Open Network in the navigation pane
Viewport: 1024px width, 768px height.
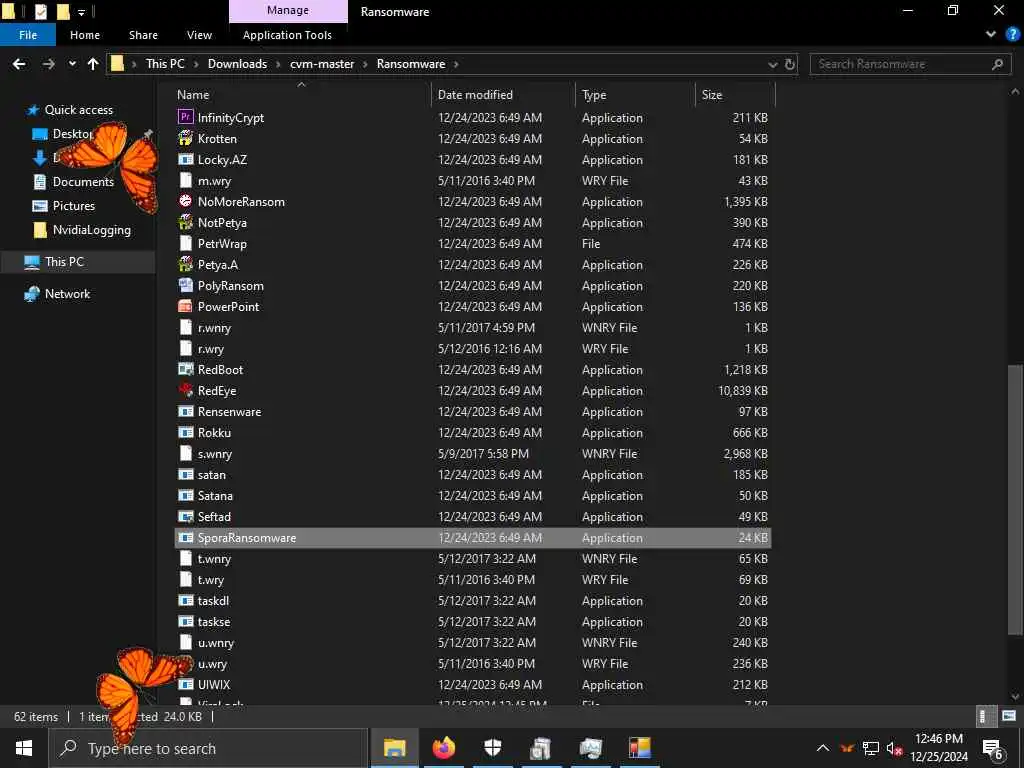[x=67, y=294]
